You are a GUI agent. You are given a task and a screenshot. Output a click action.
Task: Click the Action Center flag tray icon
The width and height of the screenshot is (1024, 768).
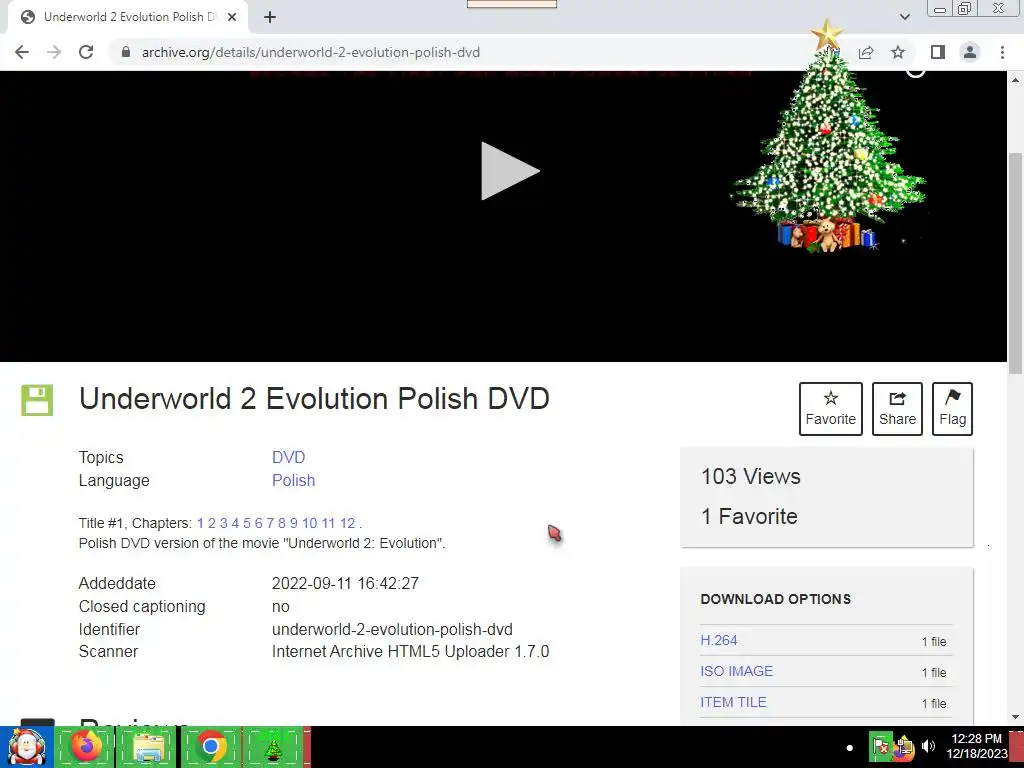tap(880, 746)
